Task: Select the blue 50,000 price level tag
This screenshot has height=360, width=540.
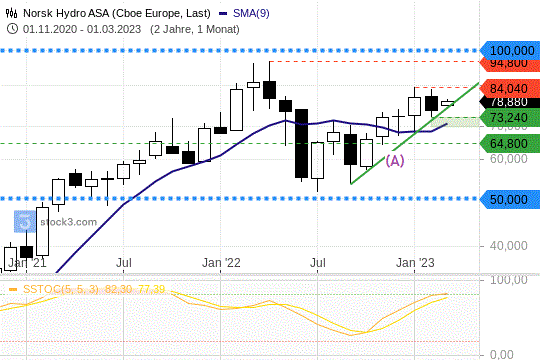Action: point(510,199)
